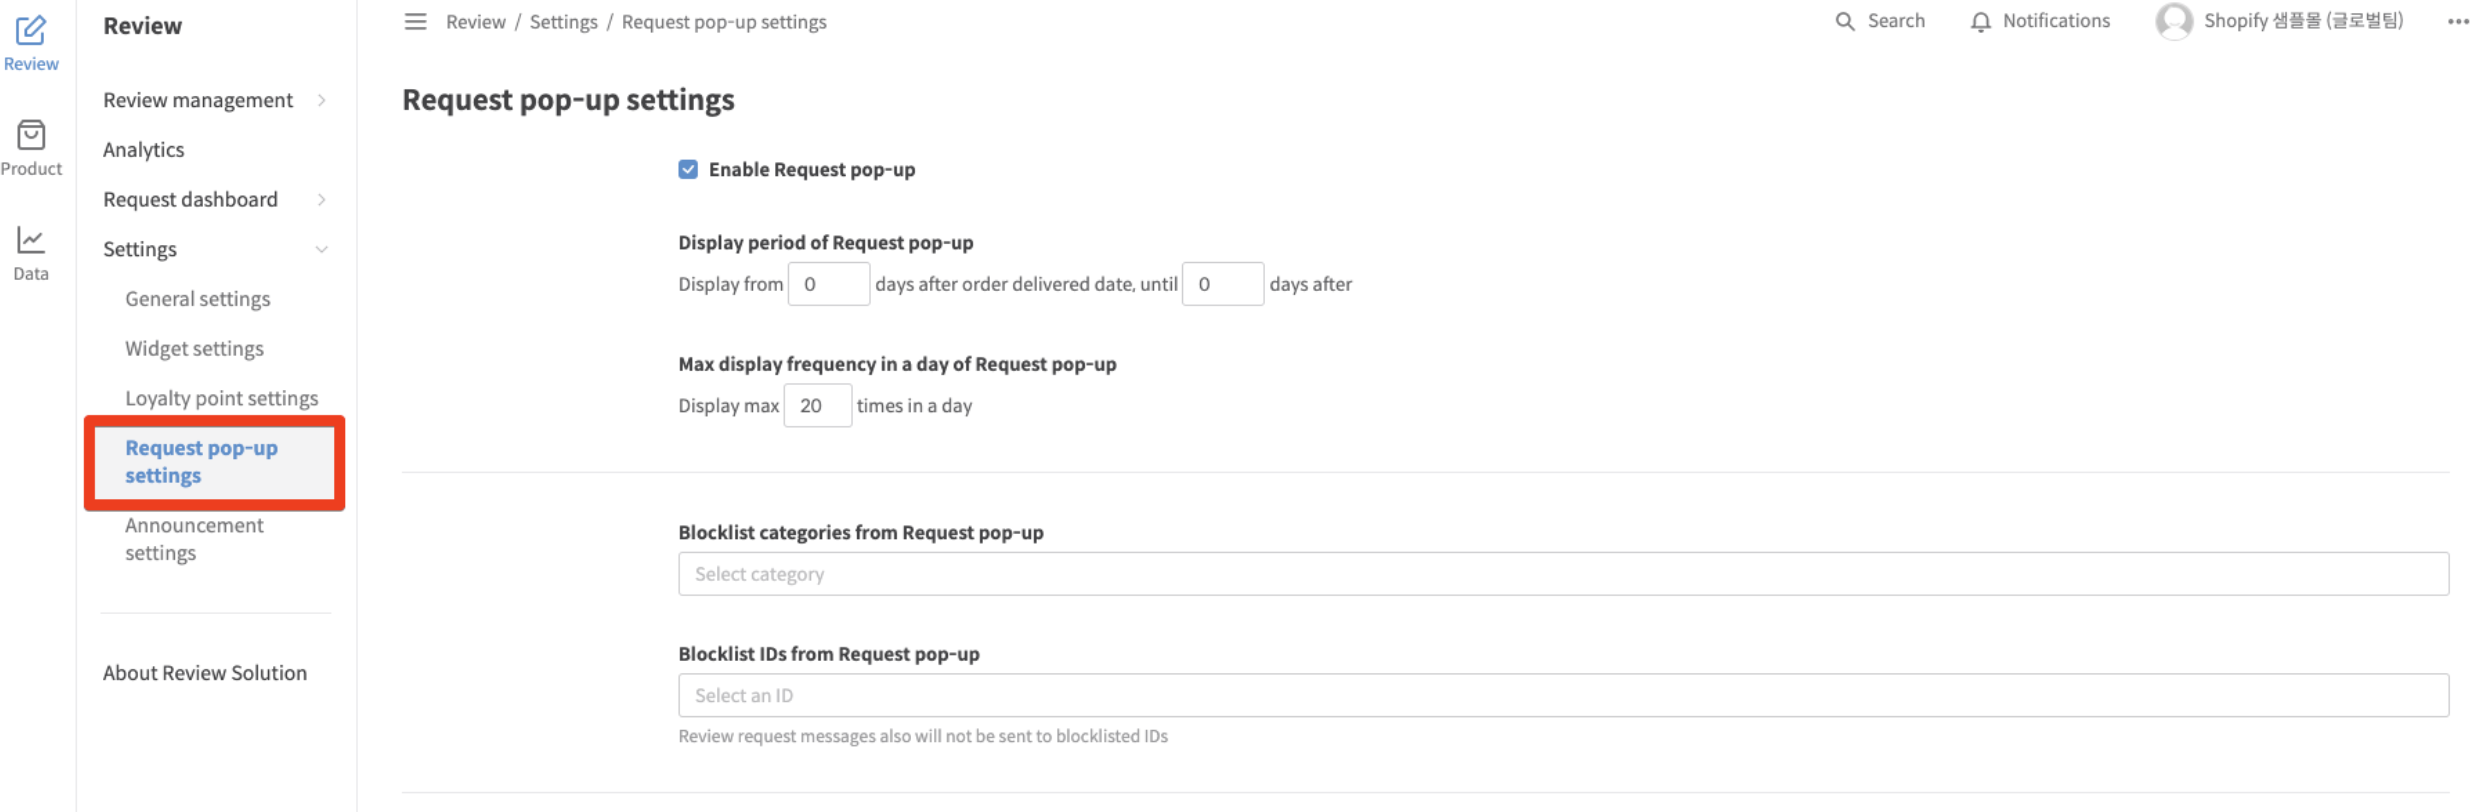Open Widget settings menu item
Viewport: 2480px width, 812px height.
tap(194, 349)
